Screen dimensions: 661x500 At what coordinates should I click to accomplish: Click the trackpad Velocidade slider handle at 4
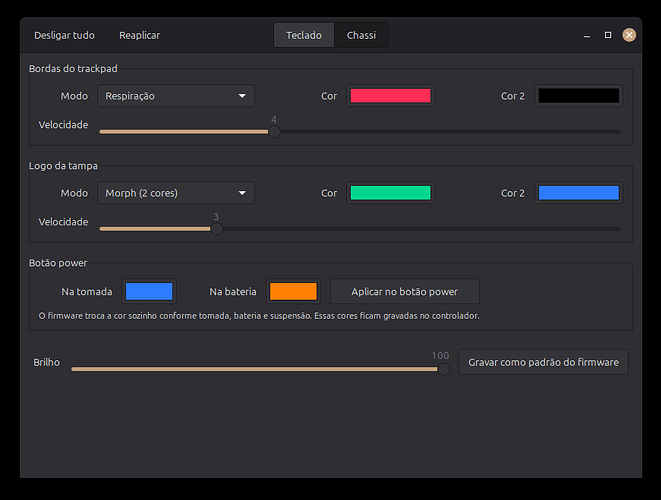[274, 132]
